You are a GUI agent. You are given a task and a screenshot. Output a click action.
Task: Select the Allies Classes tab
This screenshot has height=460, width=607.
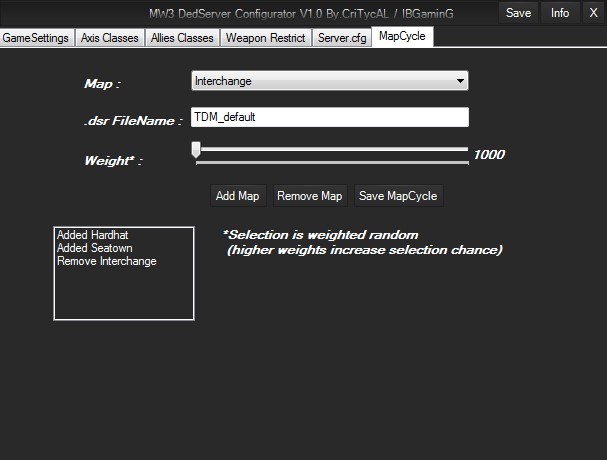[181, 38]
